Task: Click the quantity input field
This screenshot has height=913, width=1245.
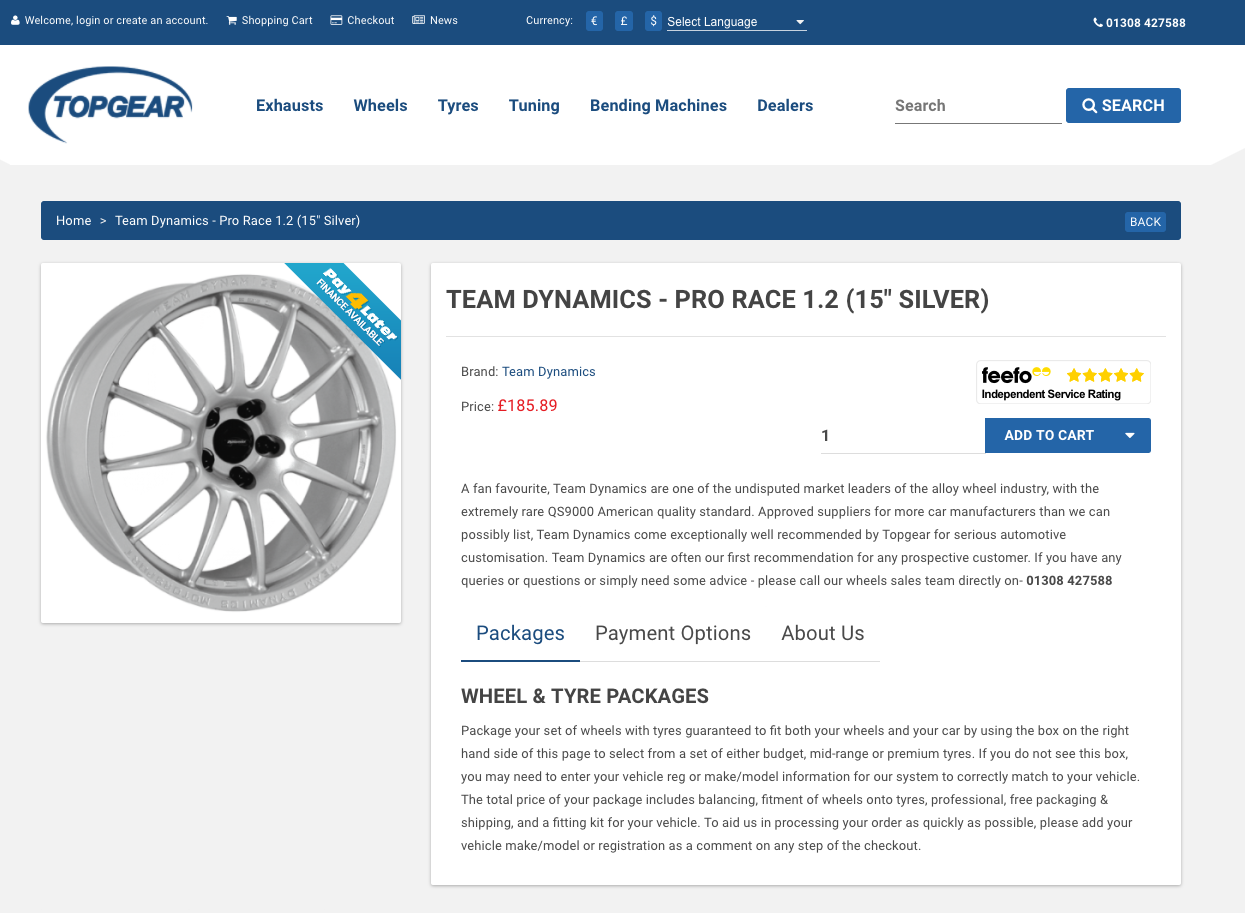Action: click(x=900, y=436)
